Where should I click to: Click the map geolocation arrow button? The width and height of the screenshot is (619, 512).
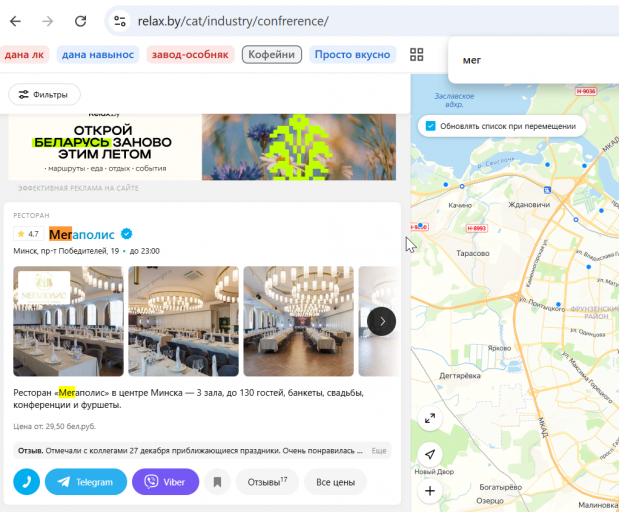point(430,454)
